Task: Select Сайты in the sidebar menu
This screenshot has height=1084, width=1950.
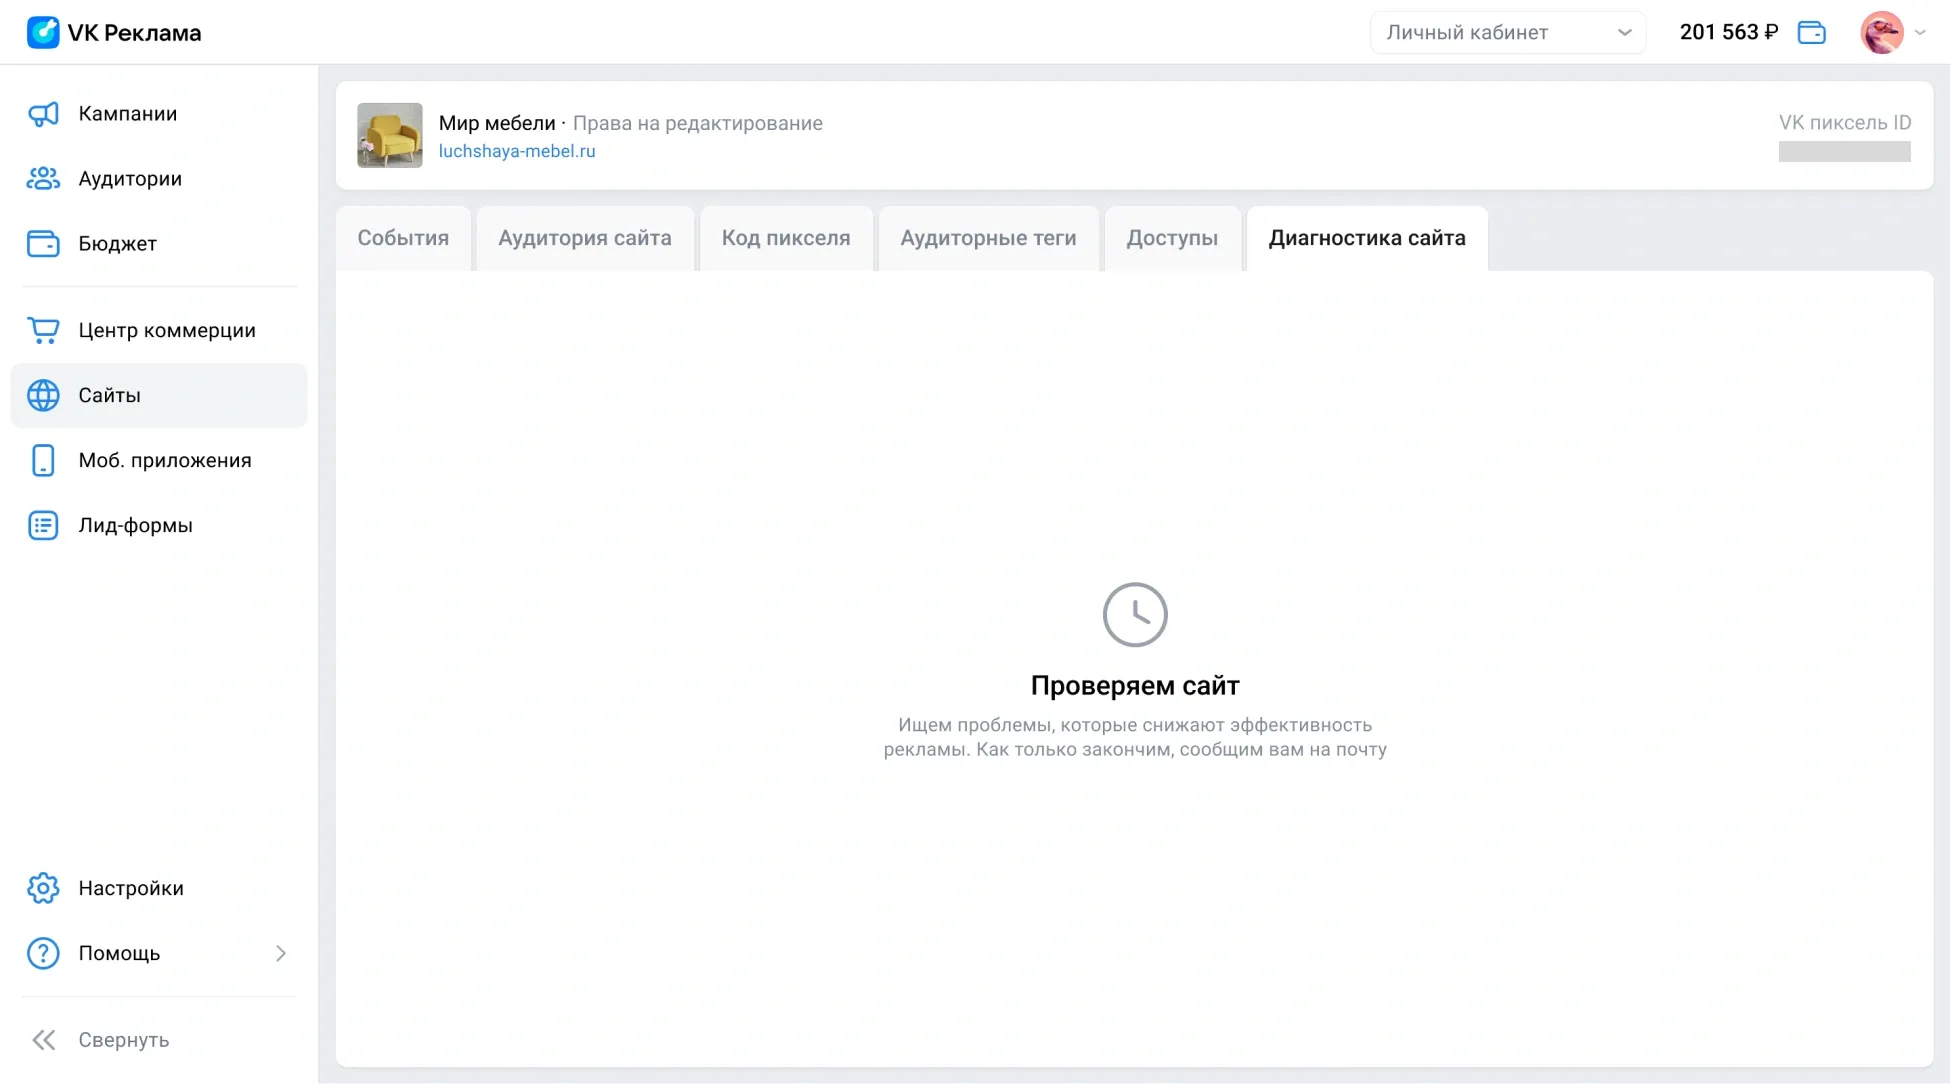Action: click(x=110, y=395)
